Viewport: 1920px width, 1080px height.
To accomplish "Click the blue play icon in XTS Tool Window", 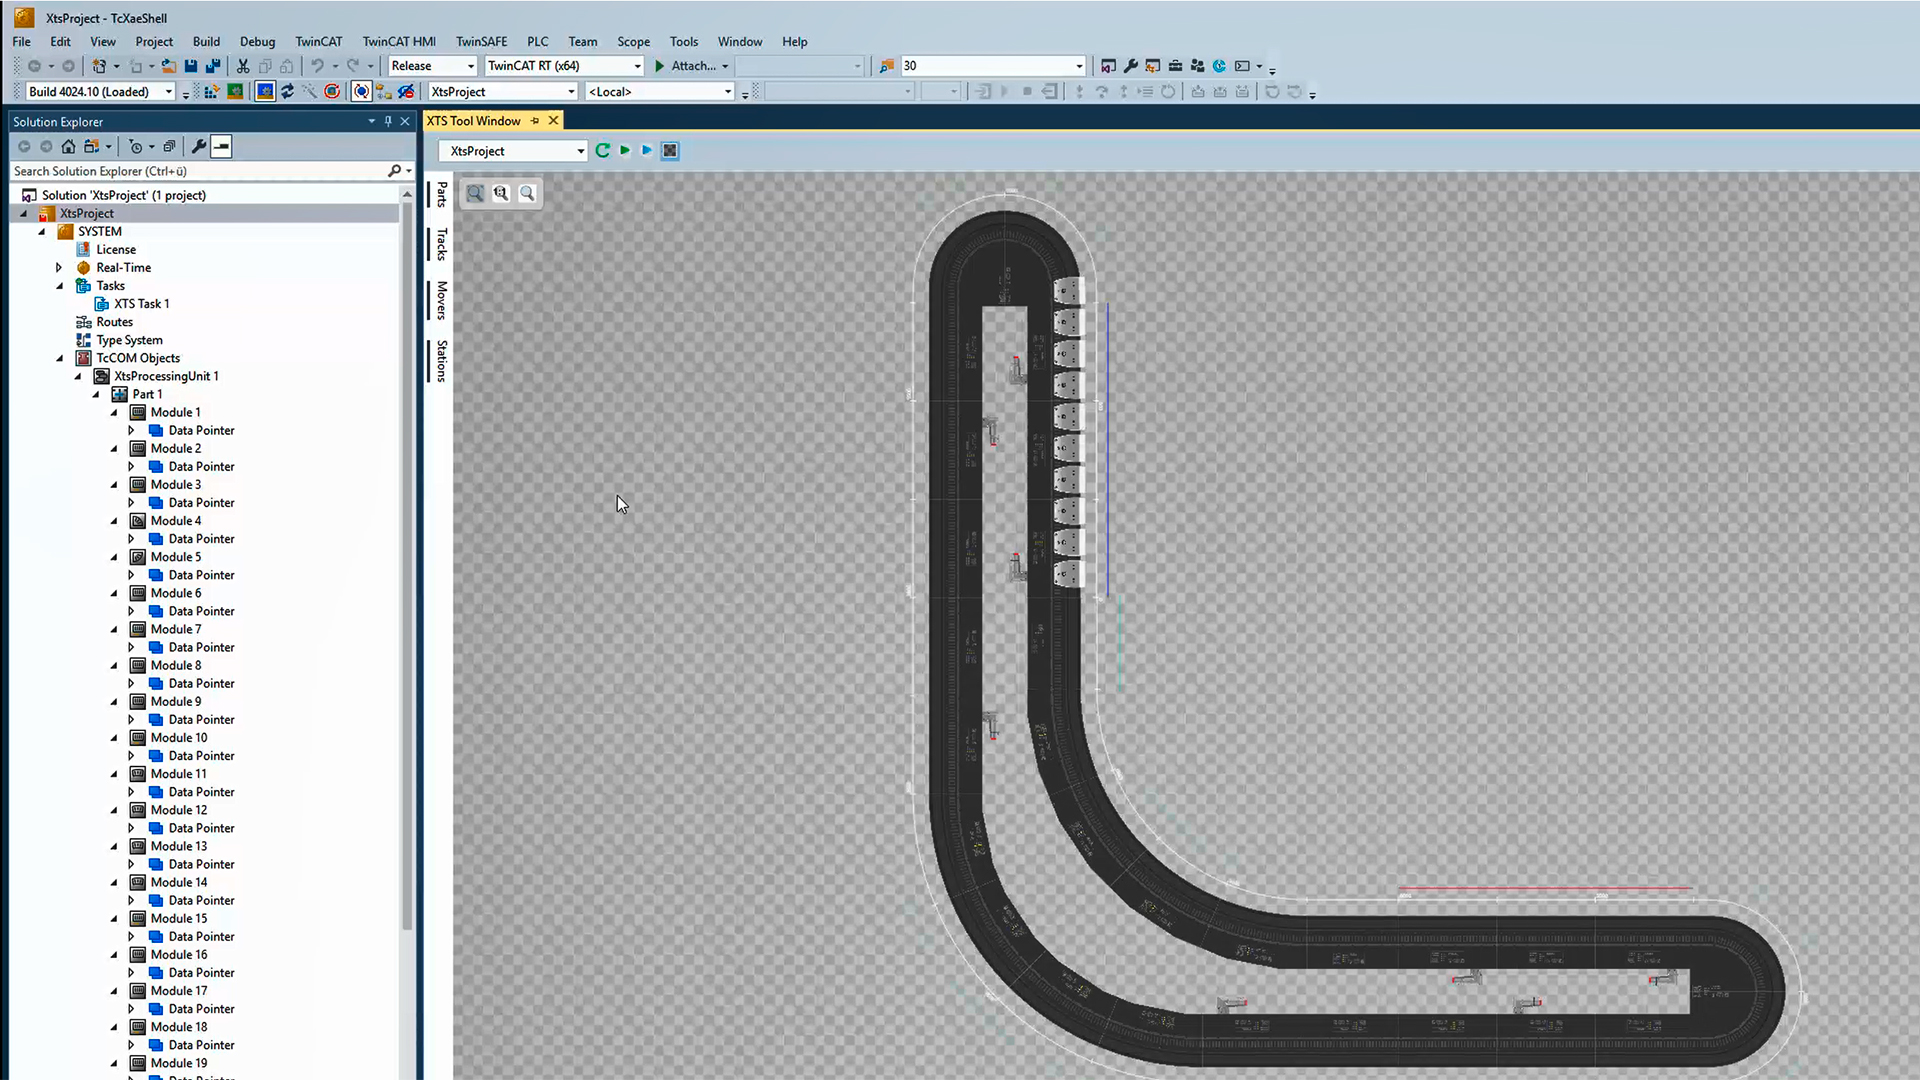I will 646,150.
